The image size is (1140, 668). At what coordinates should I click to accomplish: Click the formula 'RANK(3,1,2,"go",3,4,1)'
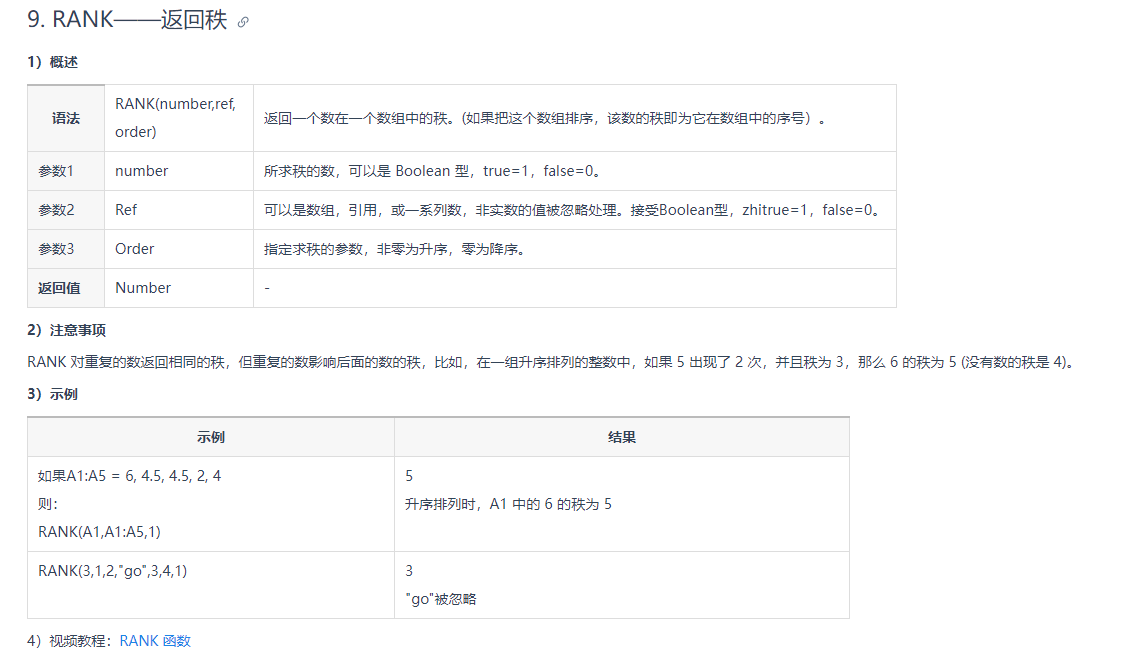coord(113,571)
